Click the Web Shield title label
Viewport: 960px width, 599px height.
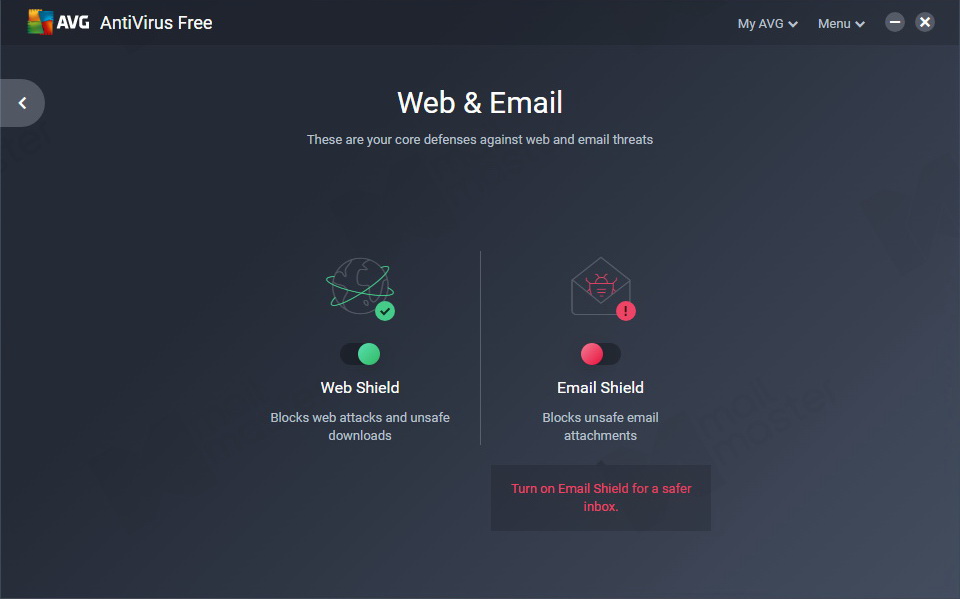coord(360,388)
